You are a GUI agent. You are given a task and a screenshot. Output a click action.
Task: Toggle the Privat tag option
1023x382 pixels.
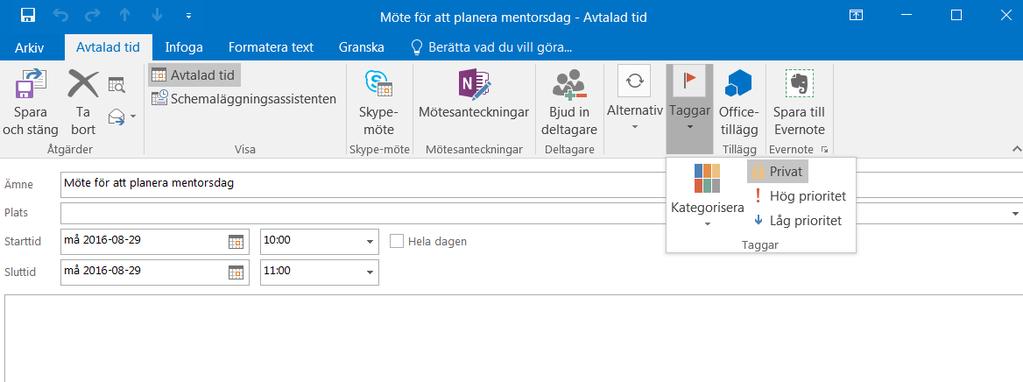point(778,172)
